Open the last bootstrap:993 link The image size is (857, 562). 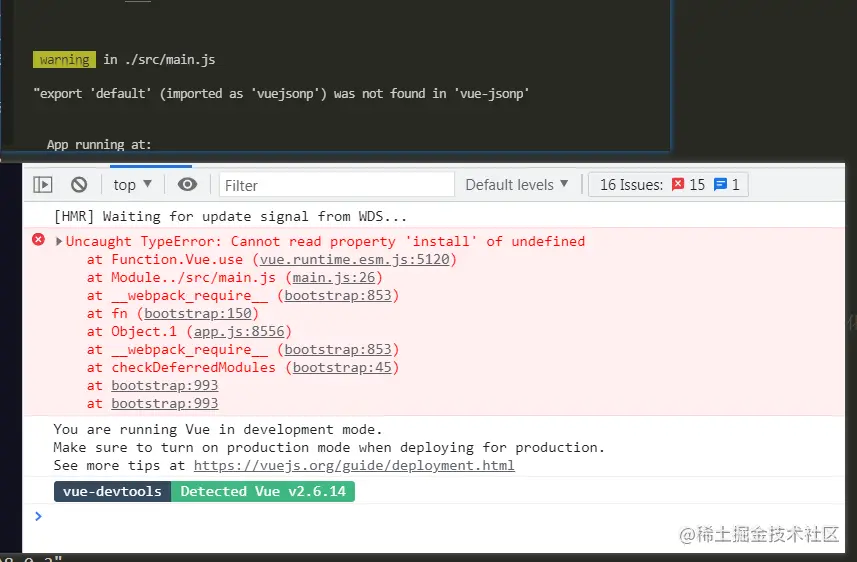click(165, 403)
